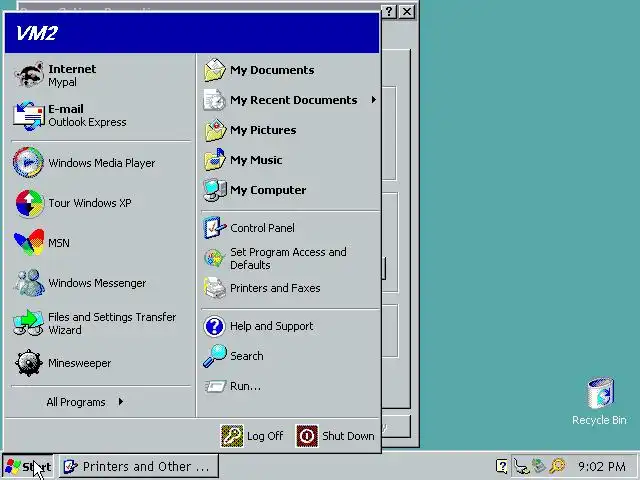Switch to Printers and Other taskbar button
640x480 pixels.
(139, 466)
